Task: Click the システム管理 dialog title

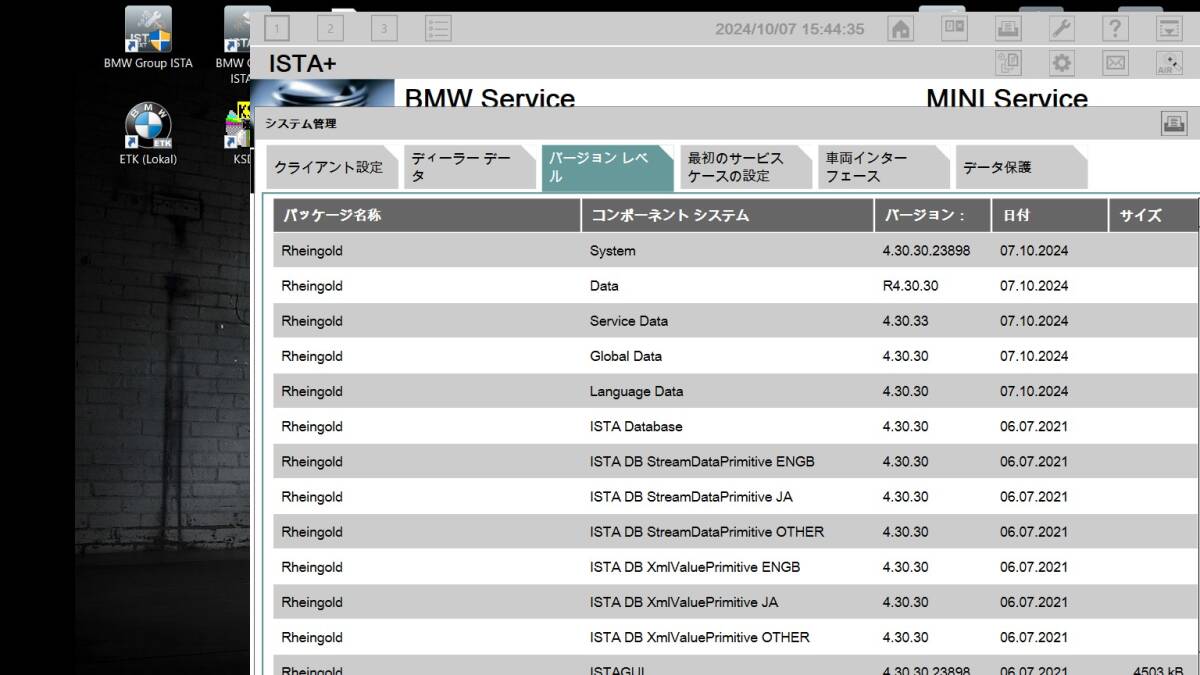Action: pos(300,124)
